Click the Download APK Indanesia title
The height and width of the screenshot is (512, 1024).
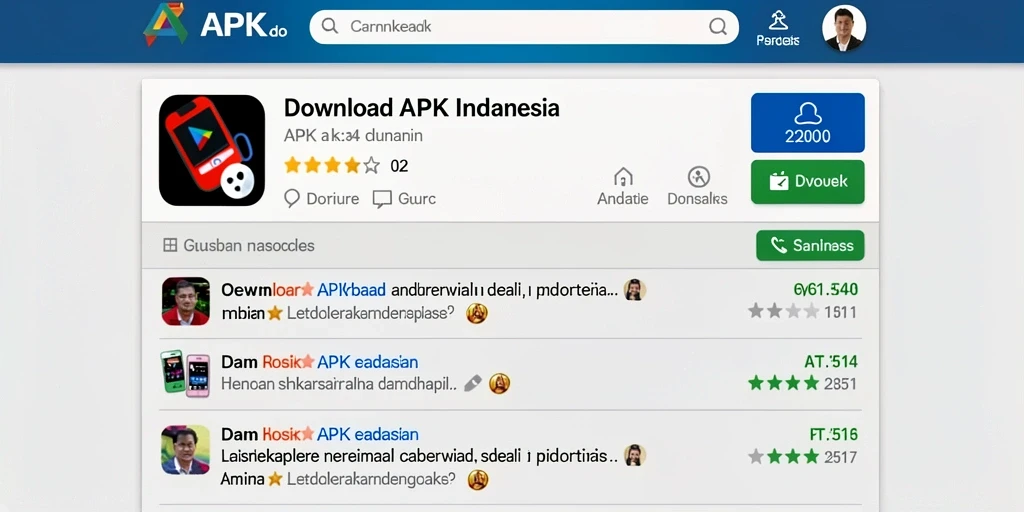point(422,108)
